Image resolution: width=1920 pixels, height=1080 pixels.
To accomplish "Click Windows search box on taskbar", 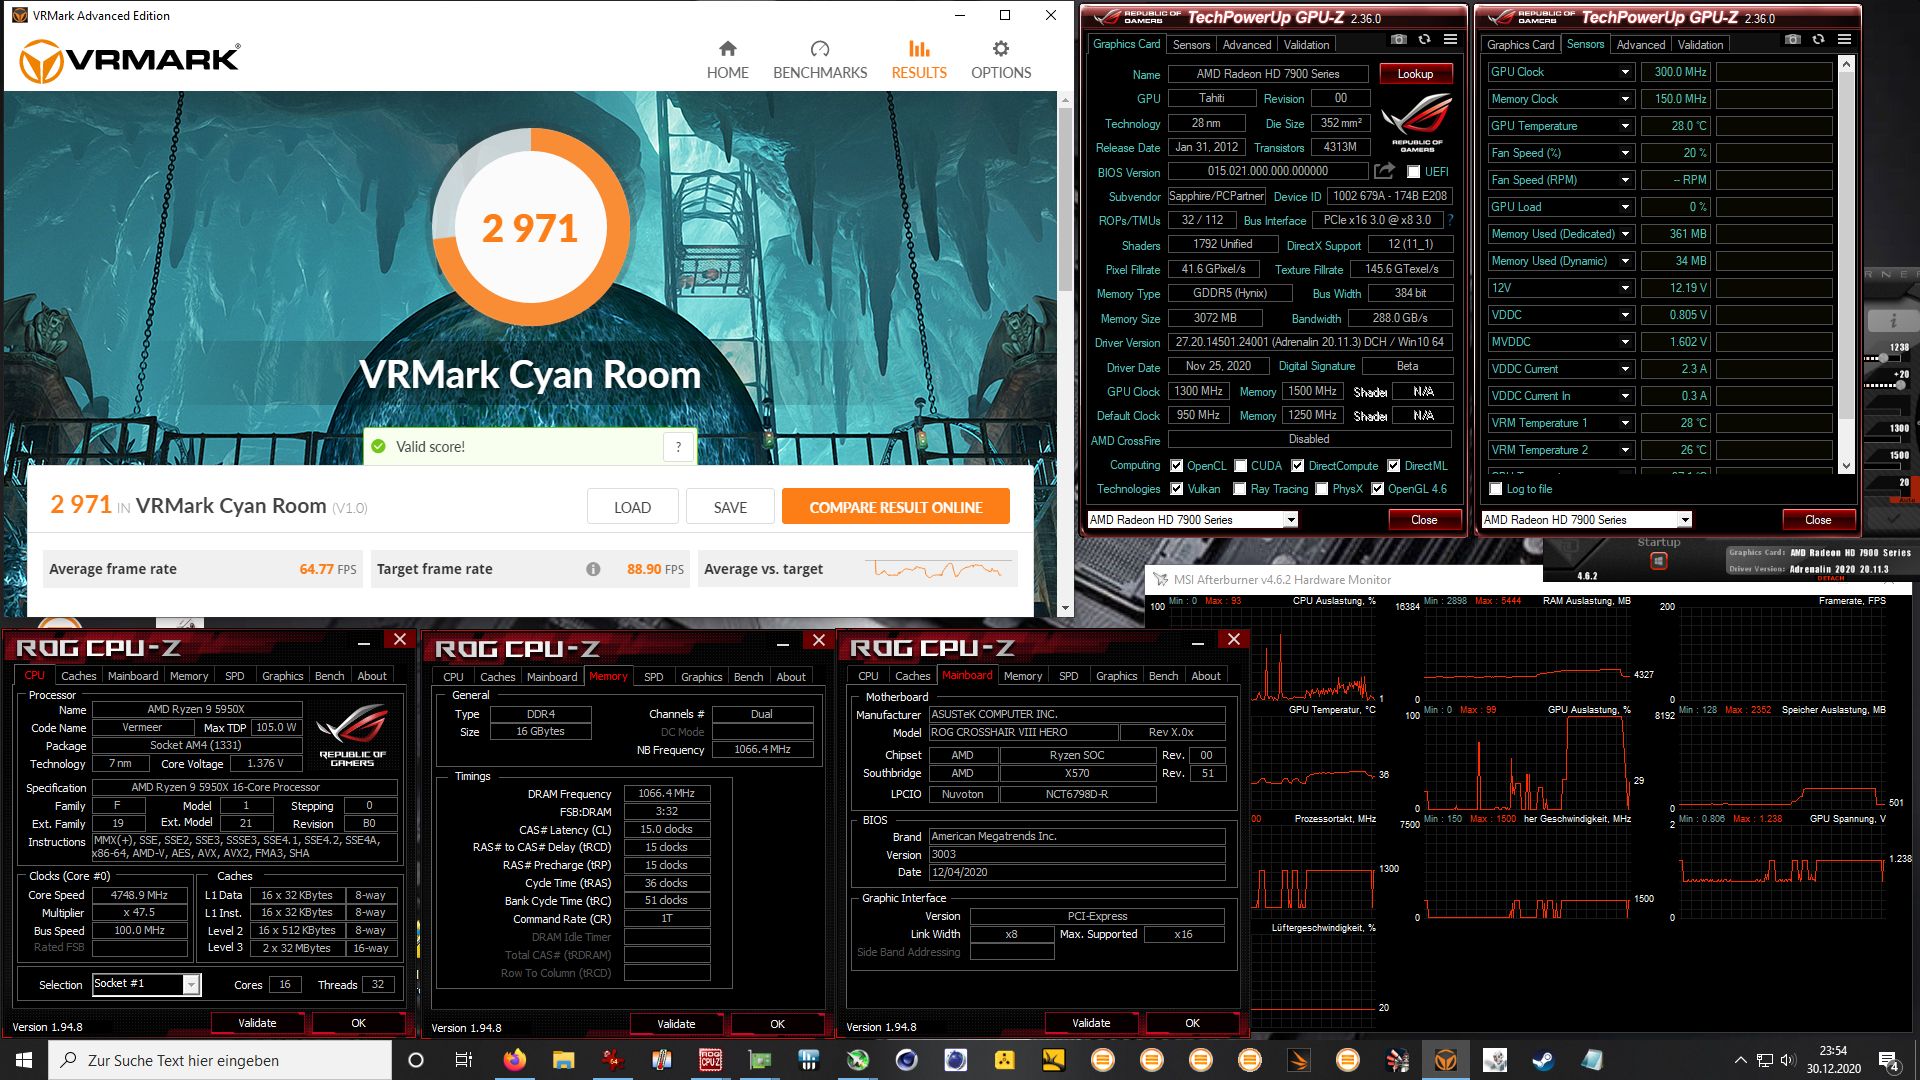I will (220, 1060).
